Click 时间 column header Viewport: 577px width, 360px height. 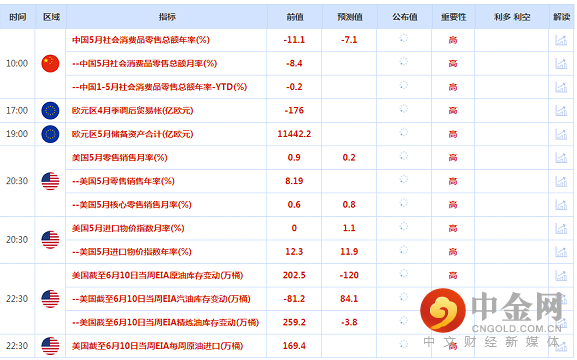point(18,17)
